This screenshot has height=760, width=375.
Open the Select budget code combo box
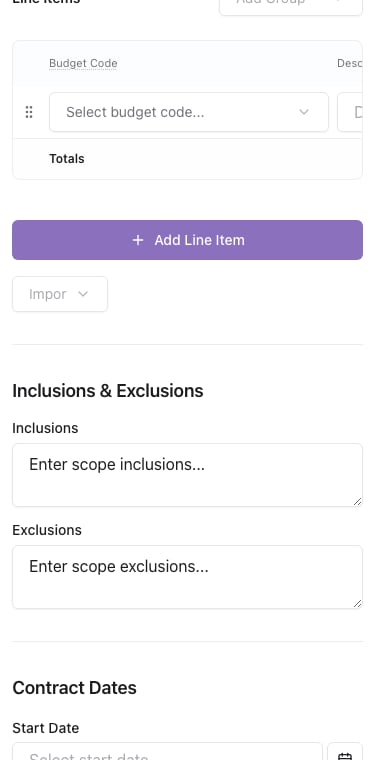tap(189, 112)
